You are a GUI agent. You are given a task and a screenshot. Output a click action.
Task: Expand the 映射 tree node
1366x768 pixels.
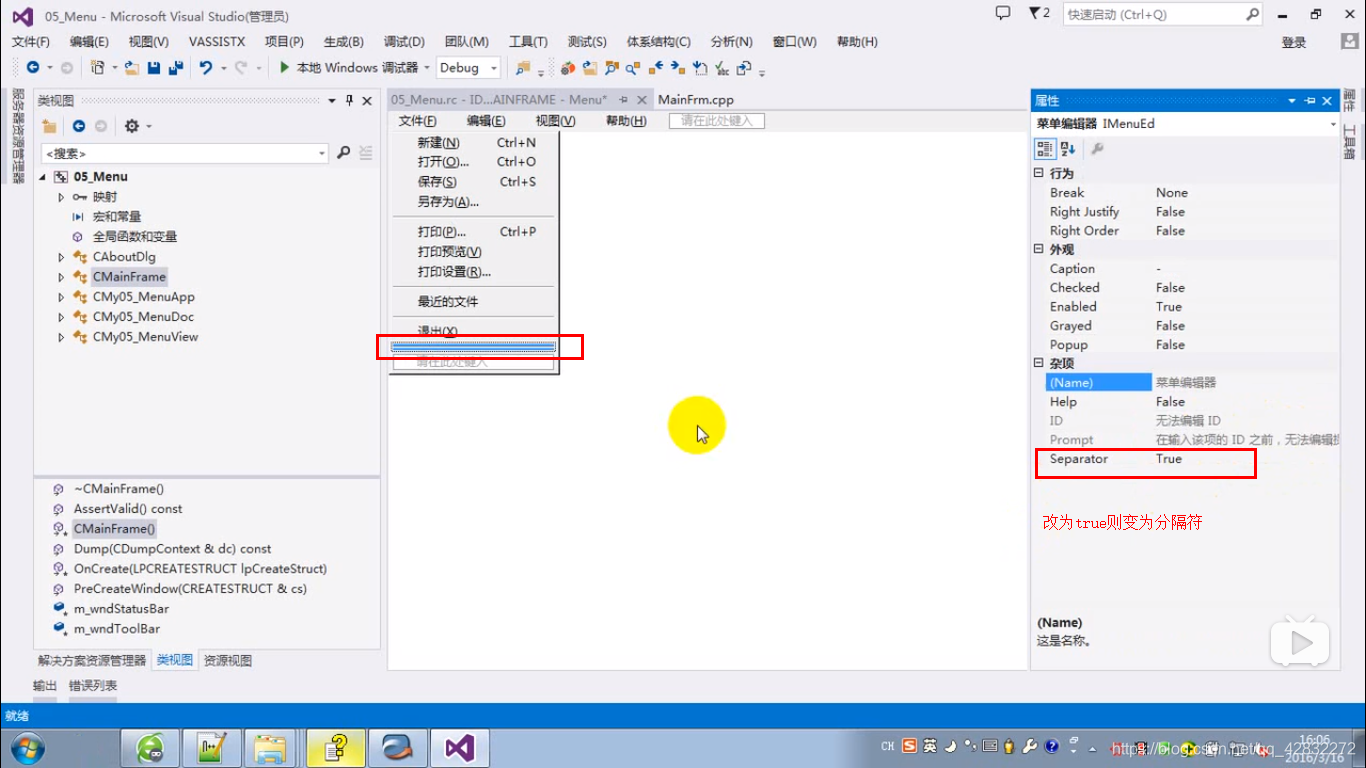pos(61,197)
